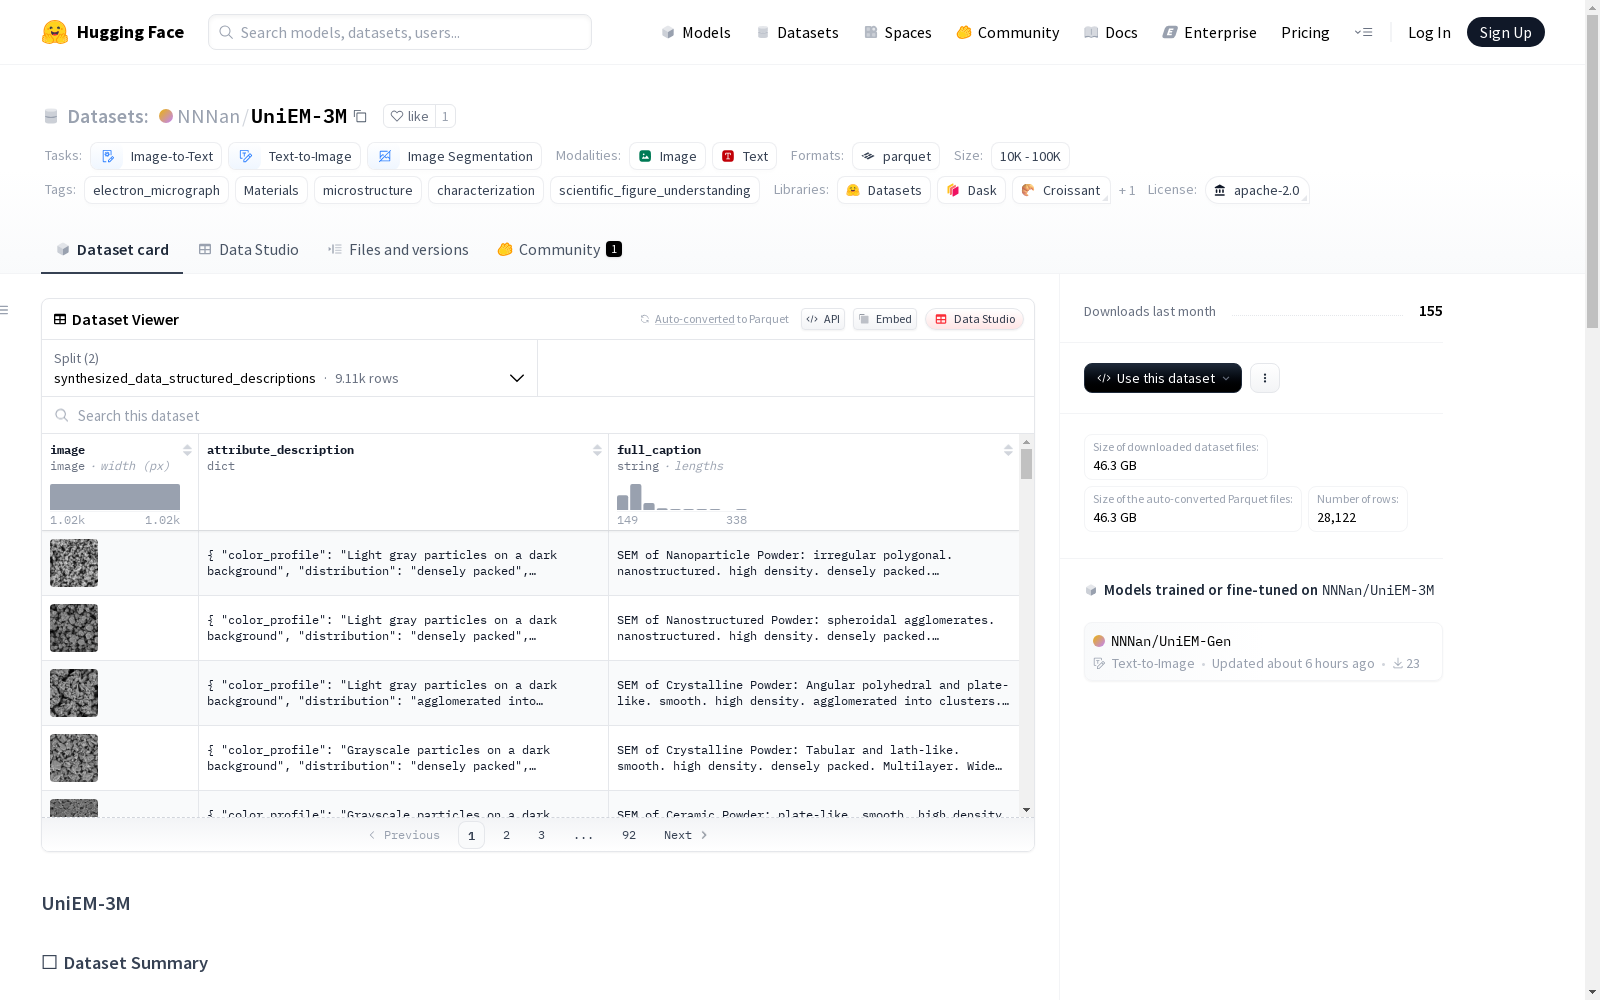Click the search models, datasets, users field
This screenshot has height=1000, width=1600.
click(400, 32)
